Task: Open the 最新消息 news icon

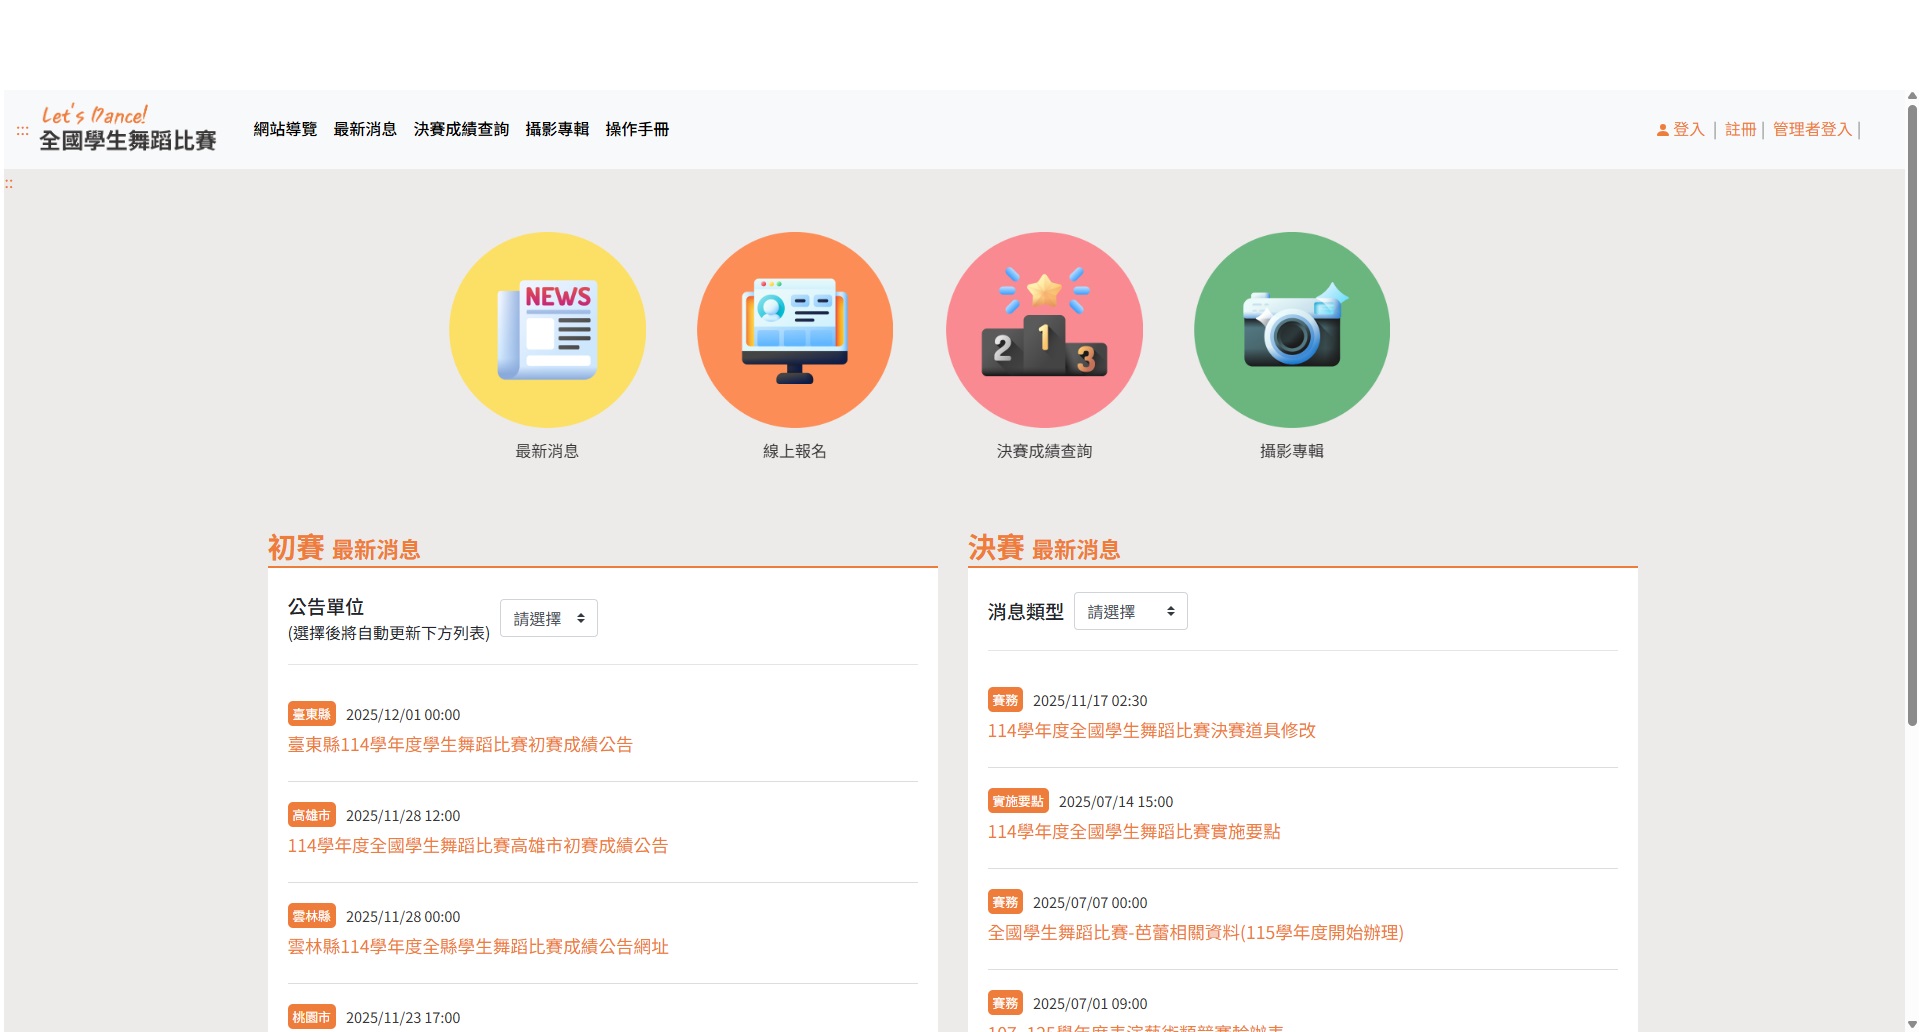Action: [547, 330]
